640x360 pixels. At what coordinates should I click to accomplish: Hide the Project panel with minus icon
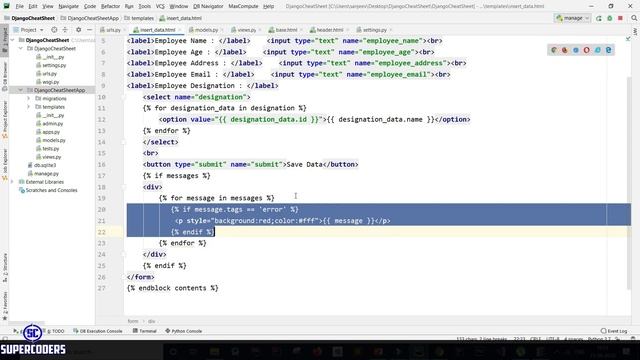[89, 30]
